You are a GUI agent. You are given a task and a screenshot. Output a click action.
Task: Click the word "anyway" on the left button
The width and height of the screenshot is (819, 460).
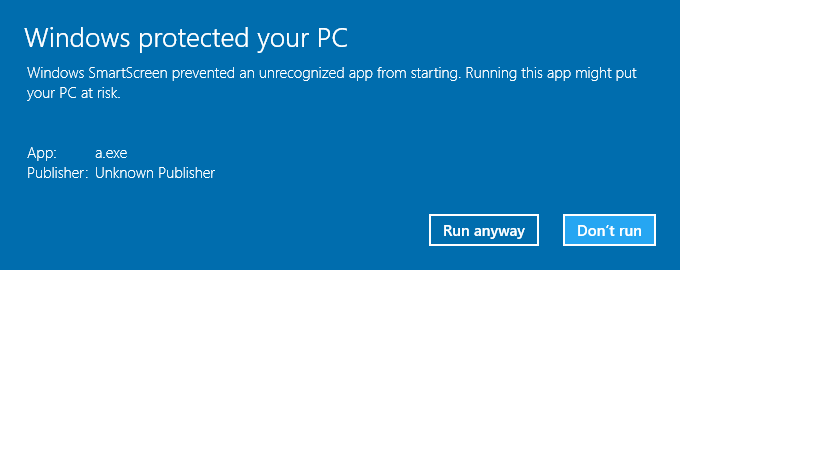point(499,231)
